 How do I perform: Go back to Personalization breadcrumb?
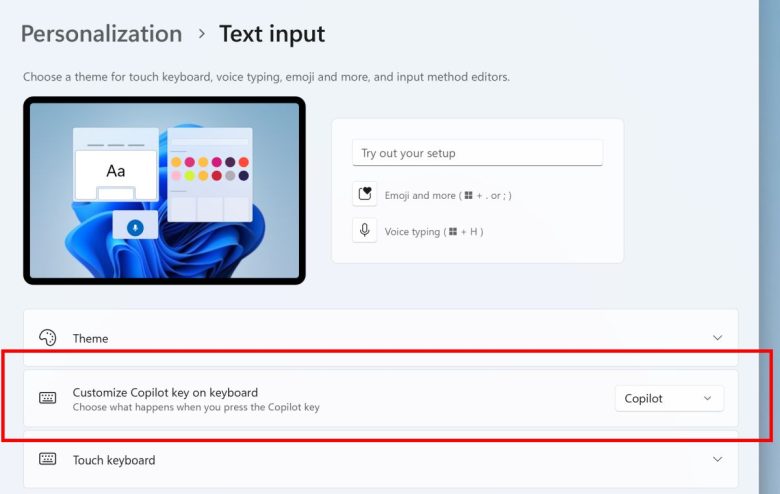point(101,34)
